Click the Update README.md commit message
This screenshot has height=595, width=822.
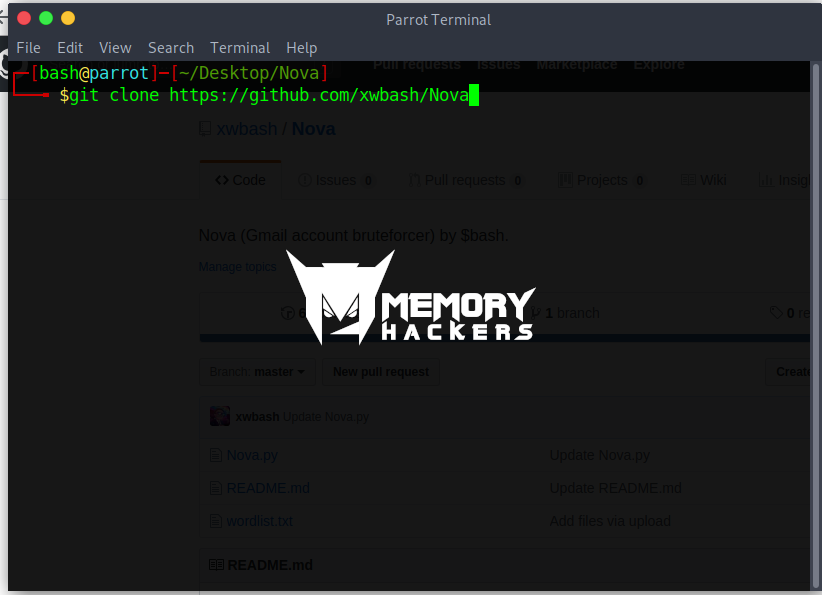pyautogui.click(x=615, y=488)
